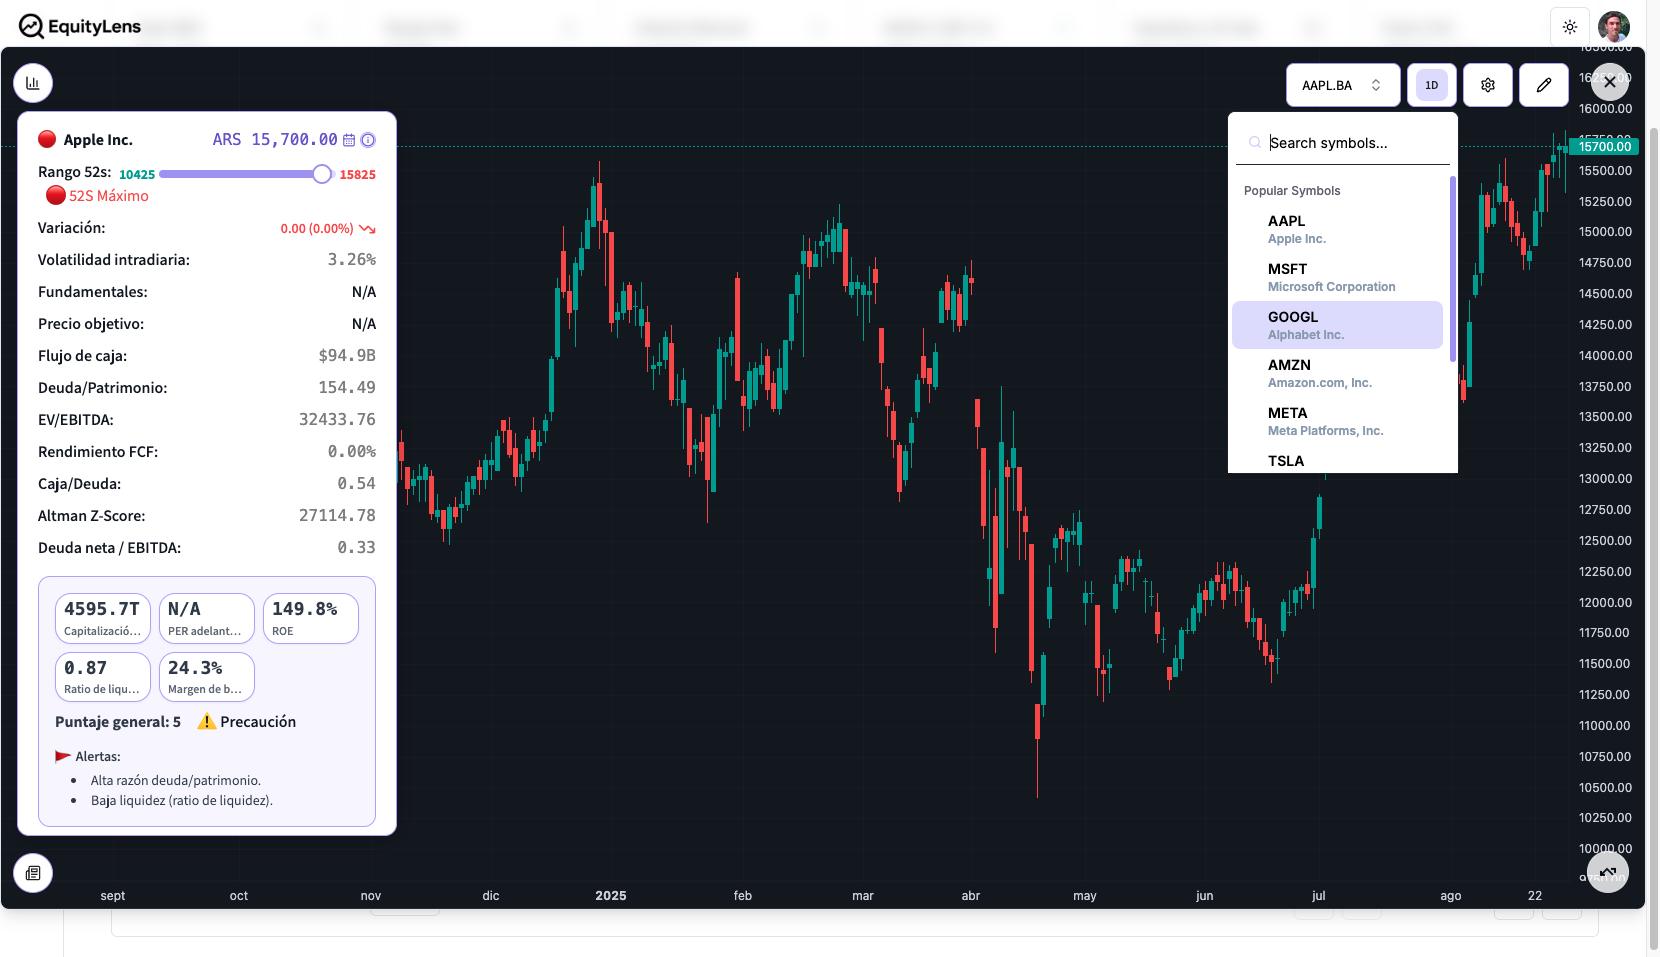The height and width of the screenshot is (957, 1660).
Task: Toggle the 1D timeframe button
Action: click(x=1432, y=85)
